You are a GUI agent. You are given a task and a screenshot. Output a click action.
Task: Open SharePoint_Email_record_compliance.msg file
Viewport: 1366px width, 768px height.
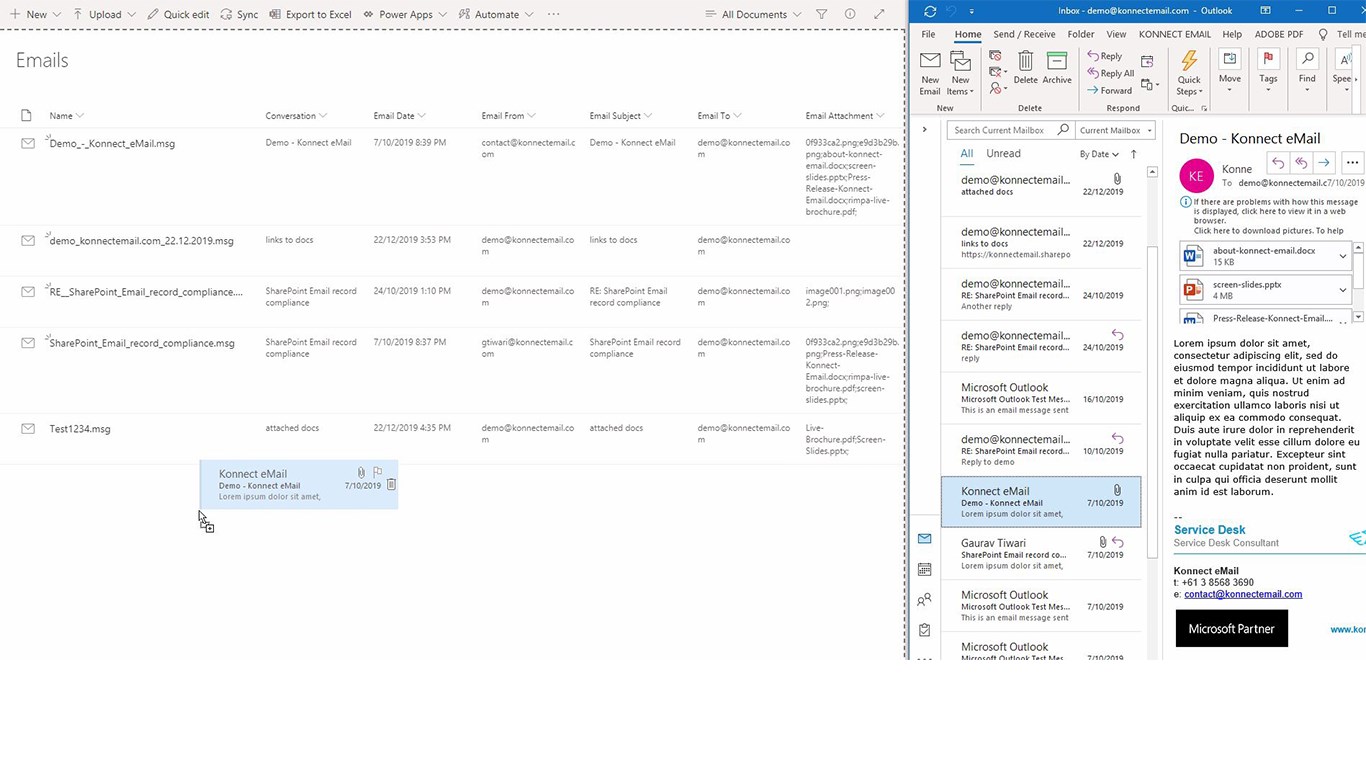(x=142, y=343)
